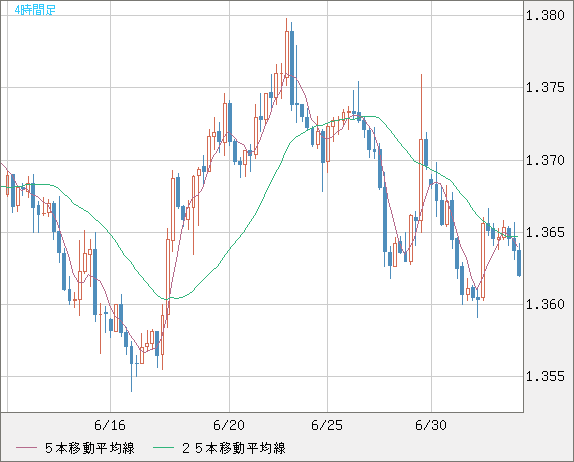Click the 6/20 date axis label
The width and height of the screenshot is (574, 462).
pos(229,425)
